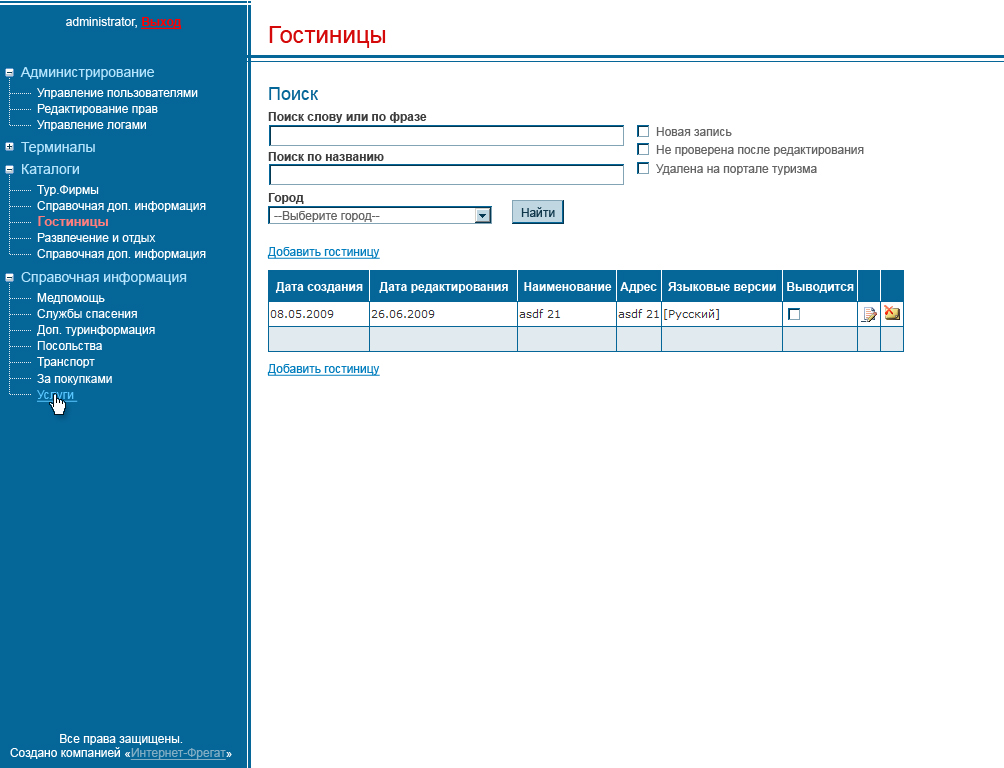Click Добавить гостиницу link below the table

[323, 369]
